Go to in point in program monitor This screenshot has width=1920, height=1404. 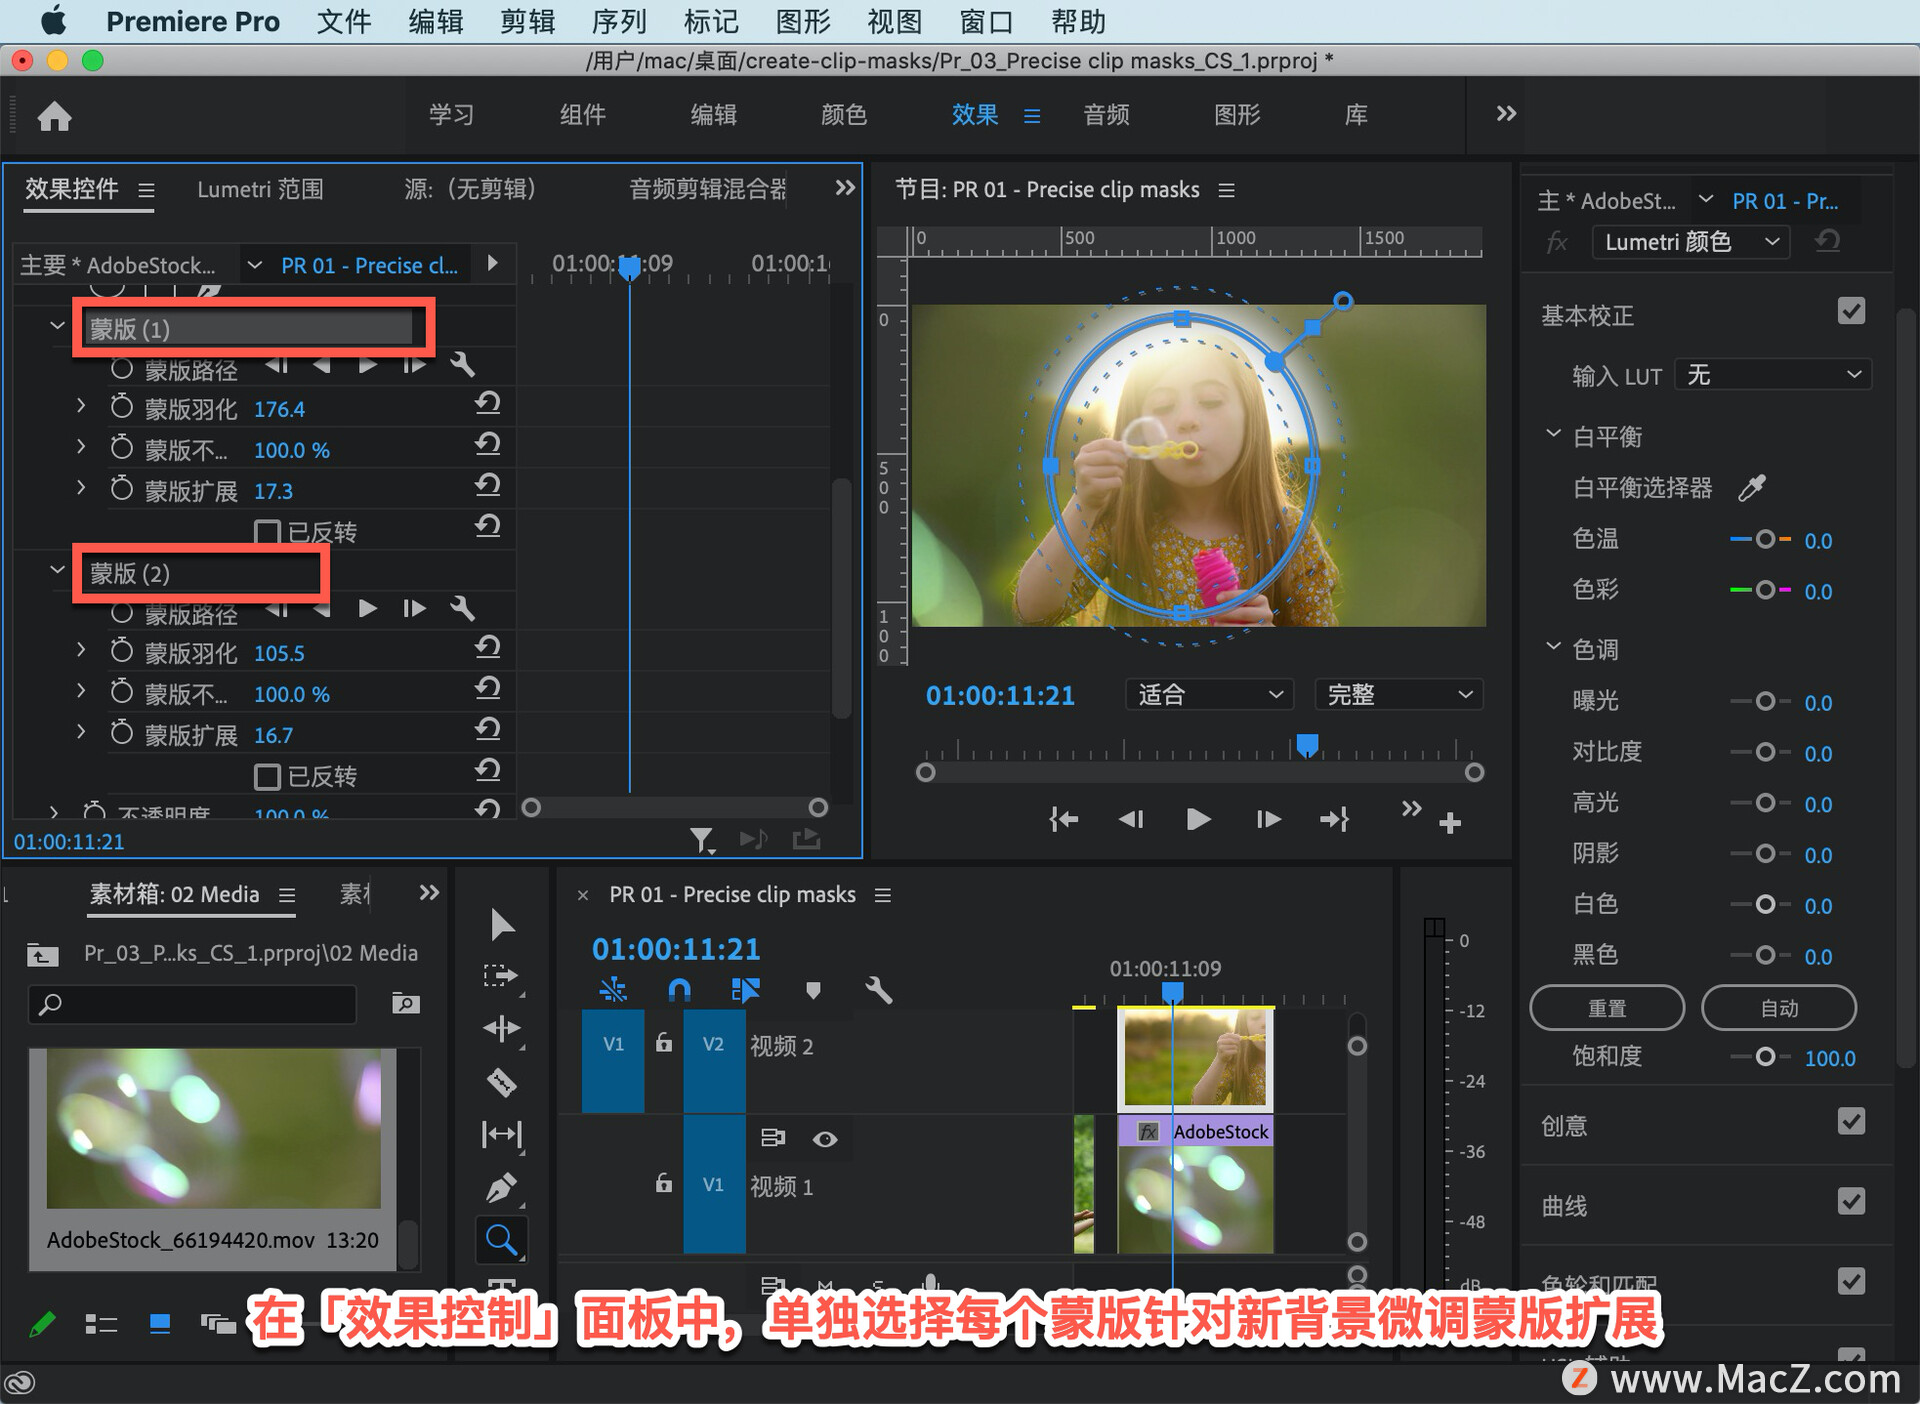(1063, 819)
